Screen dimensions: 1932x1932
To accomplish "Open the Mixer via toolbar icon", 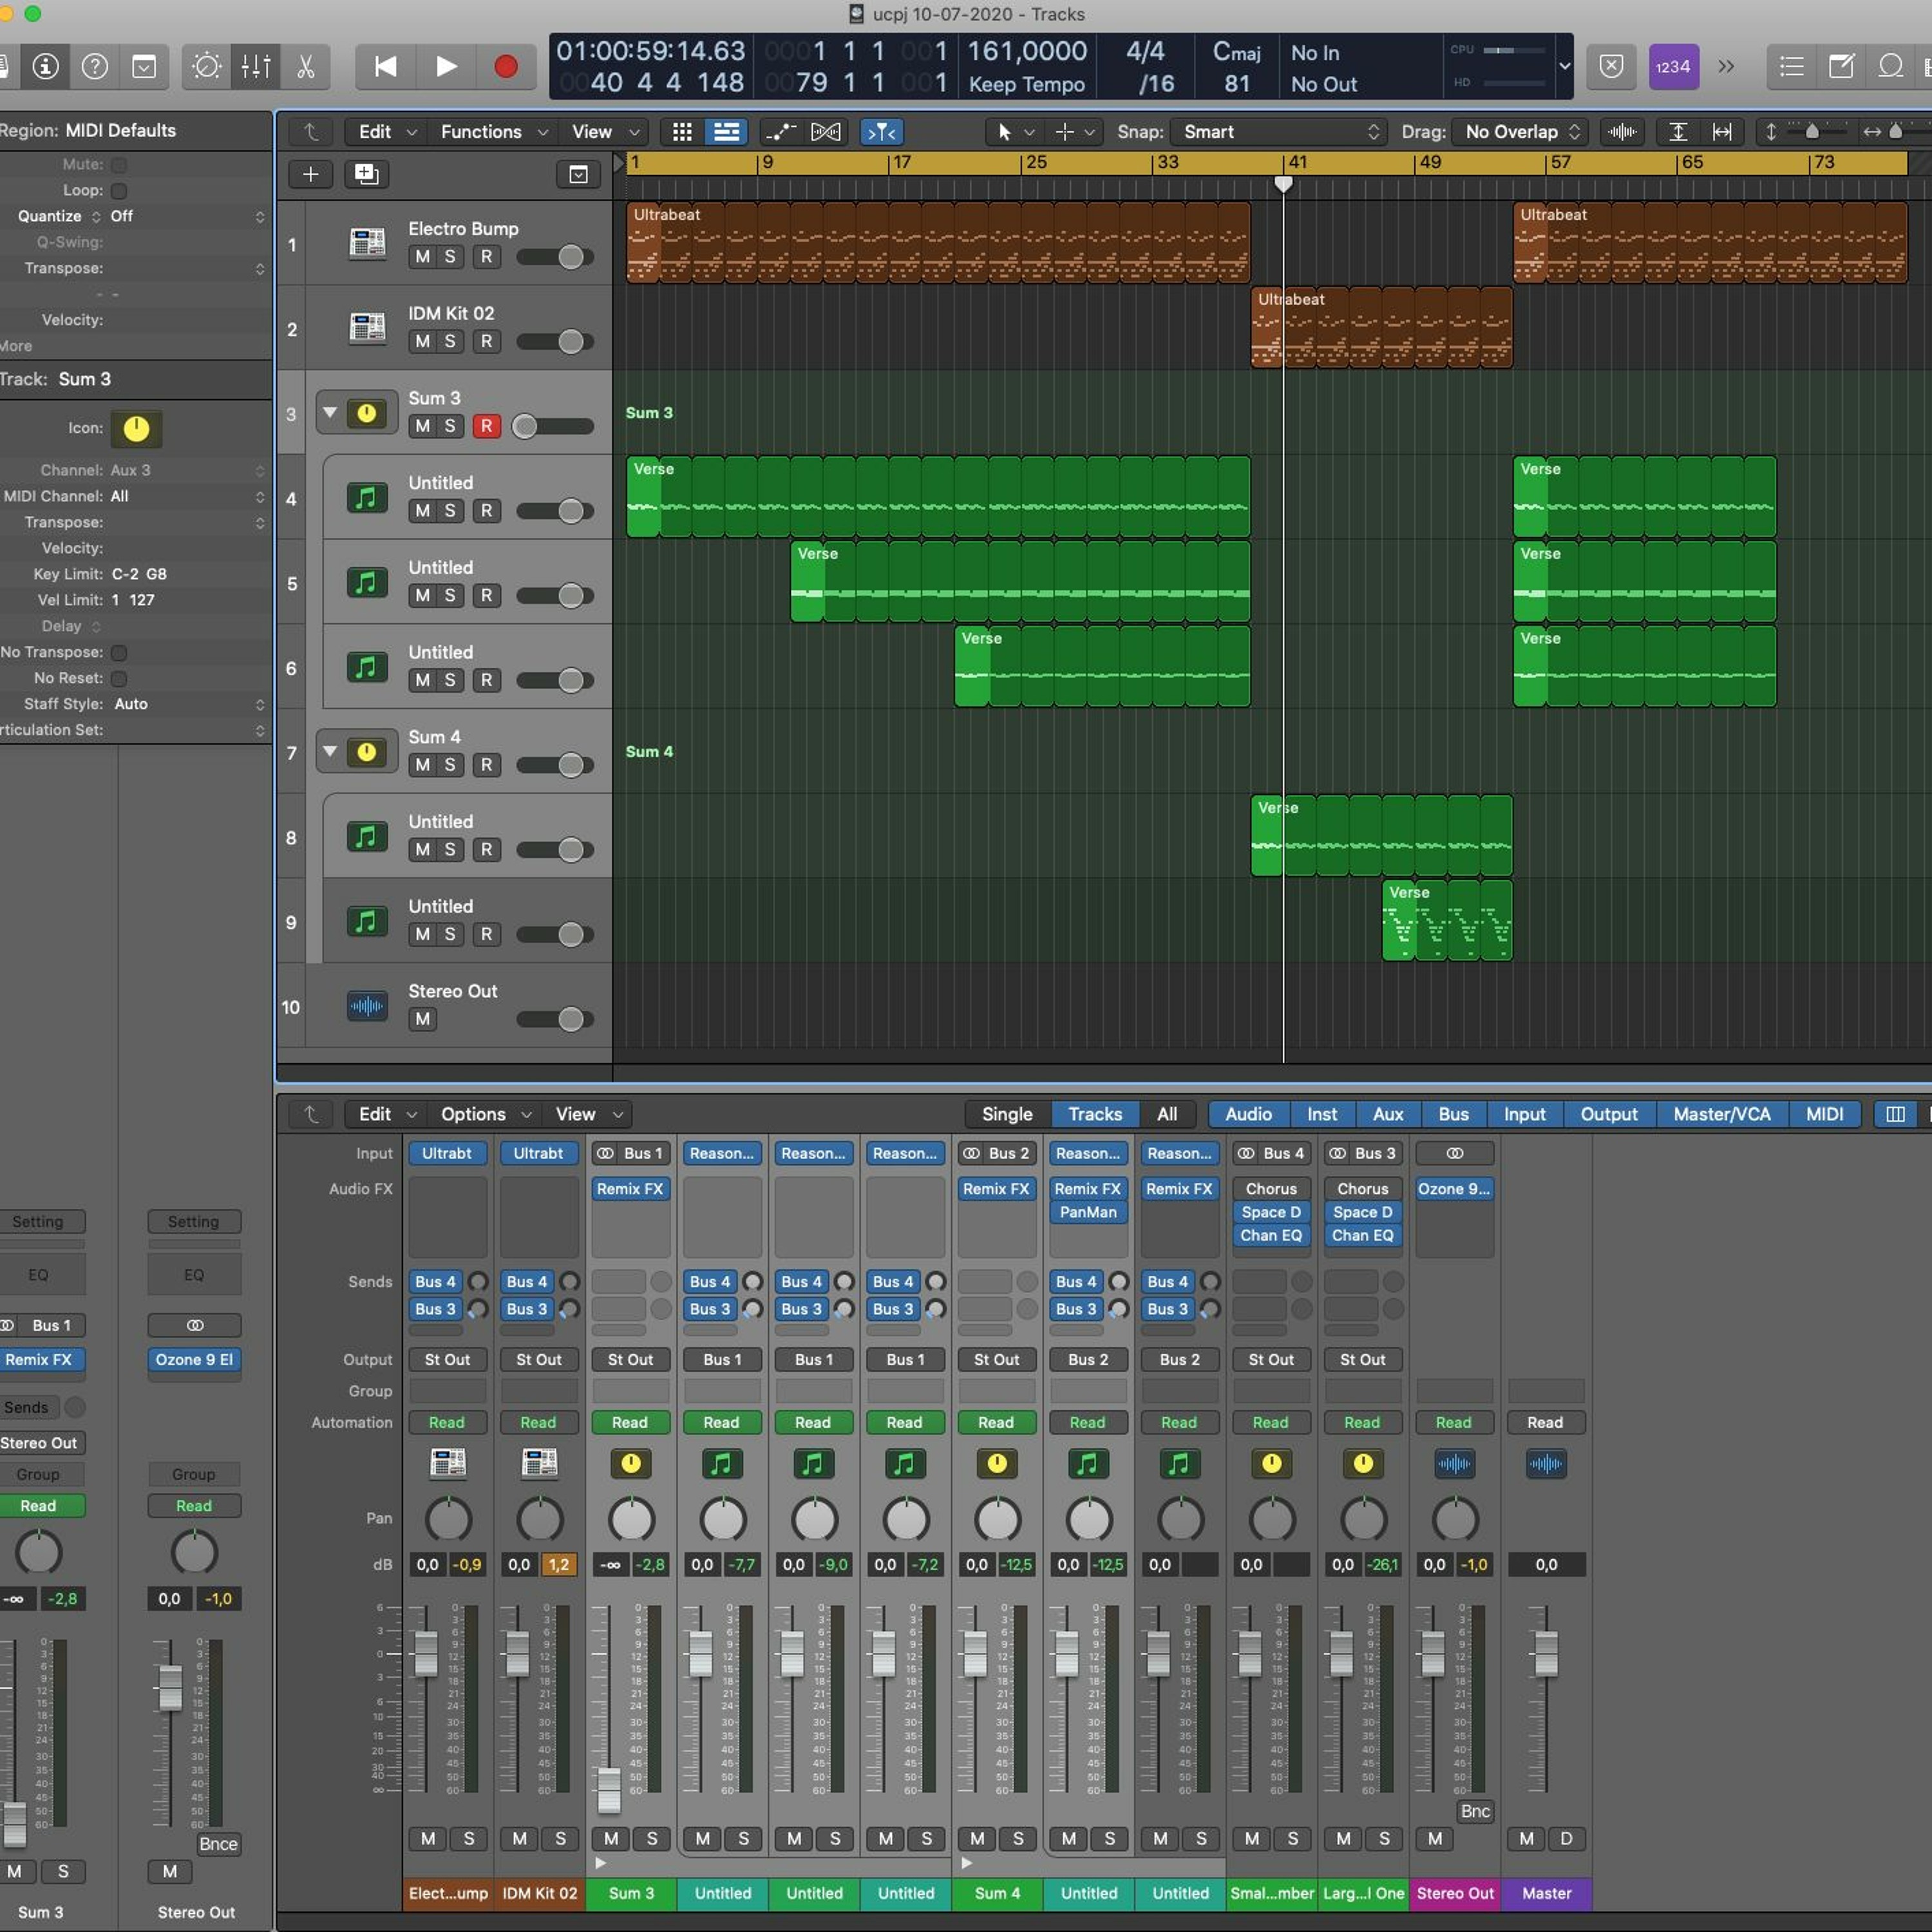I will pos(256,67).
